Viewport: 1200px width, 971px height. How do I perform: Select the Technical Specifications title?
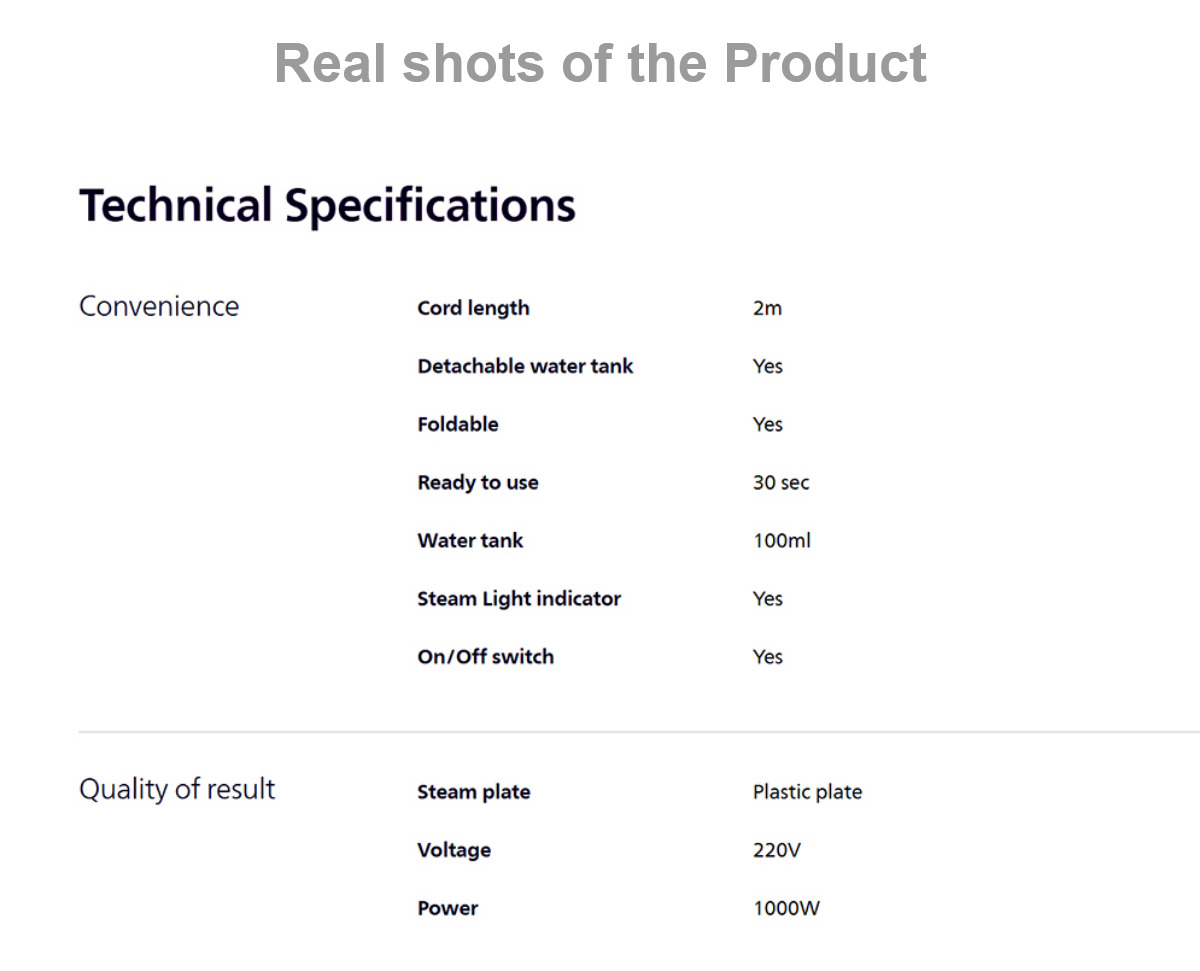[327, 206]
